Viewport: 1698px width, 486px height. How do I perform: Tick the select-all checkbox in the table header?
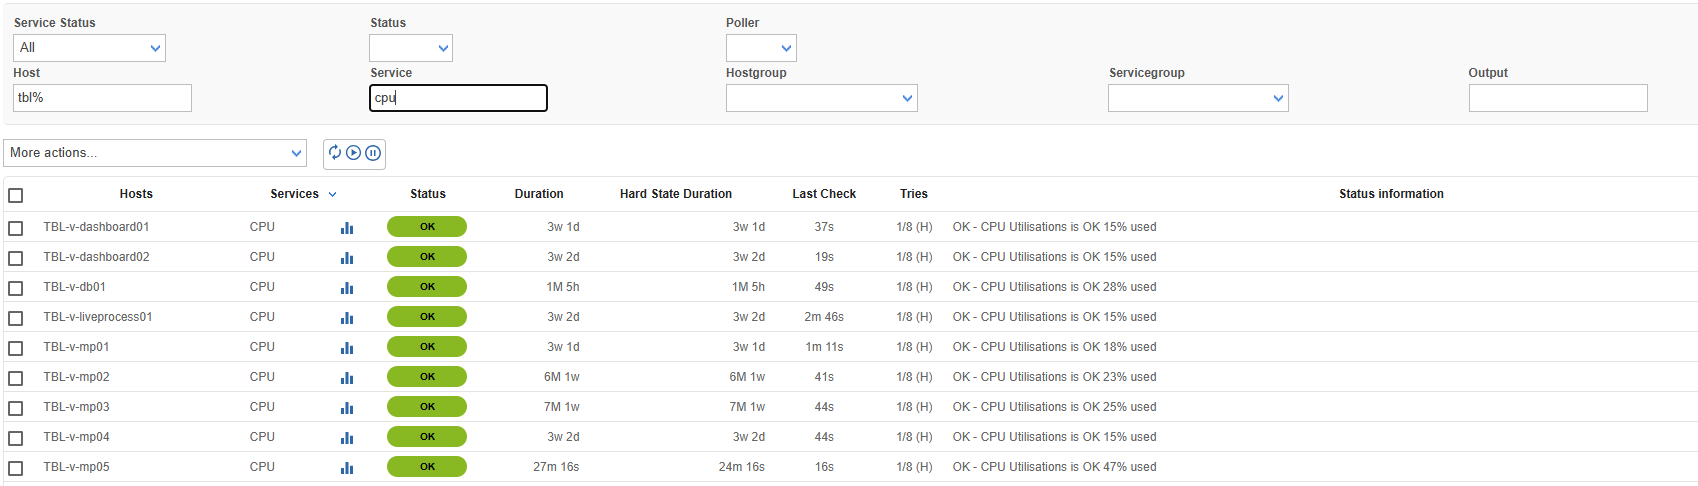click(x=16, y=196)
